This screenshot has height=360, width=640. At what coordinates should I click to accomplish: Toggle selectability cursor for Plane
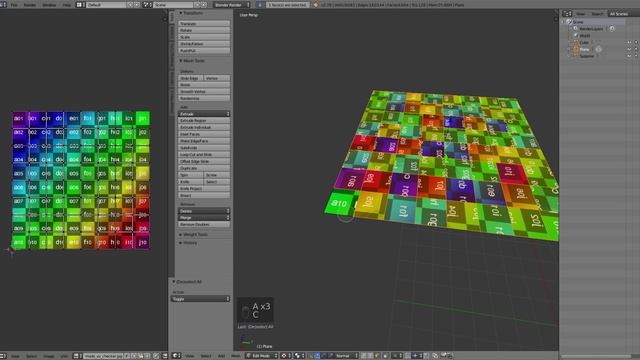pos(636,49)
